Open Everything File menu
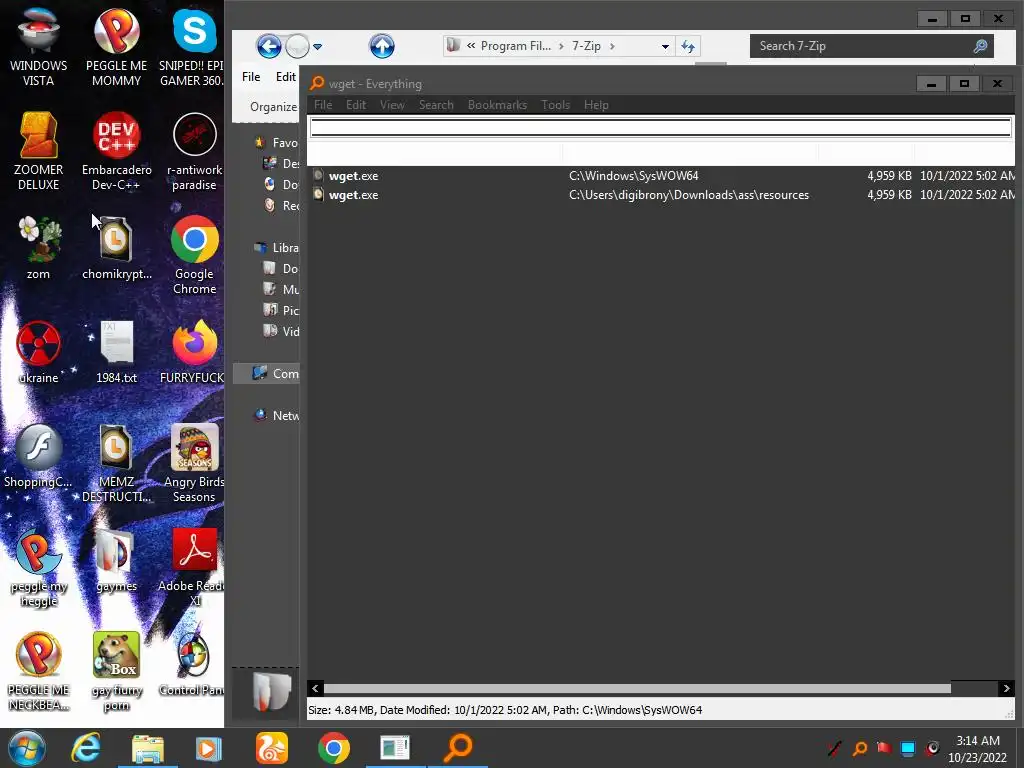Screen dimensions: 1024x768 323,104
